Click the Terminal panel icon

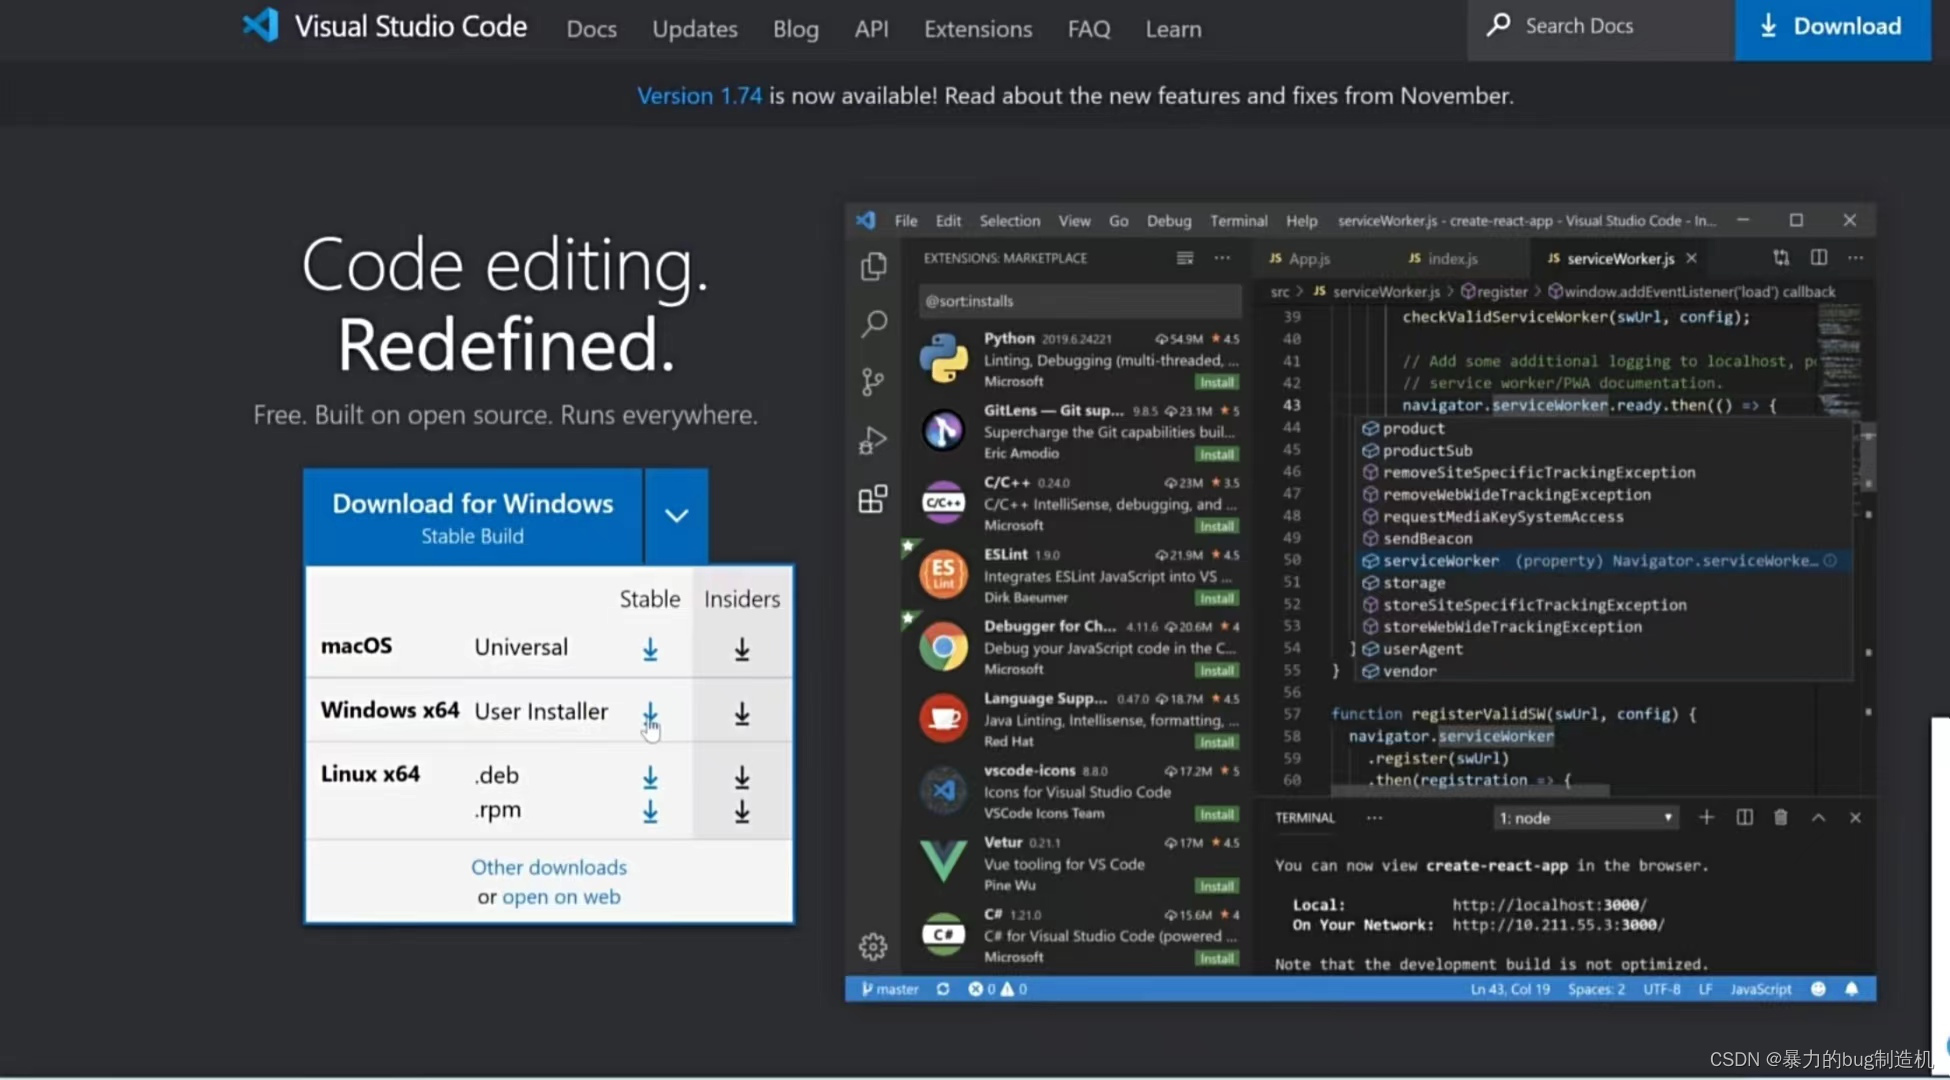coord(1303,817)
